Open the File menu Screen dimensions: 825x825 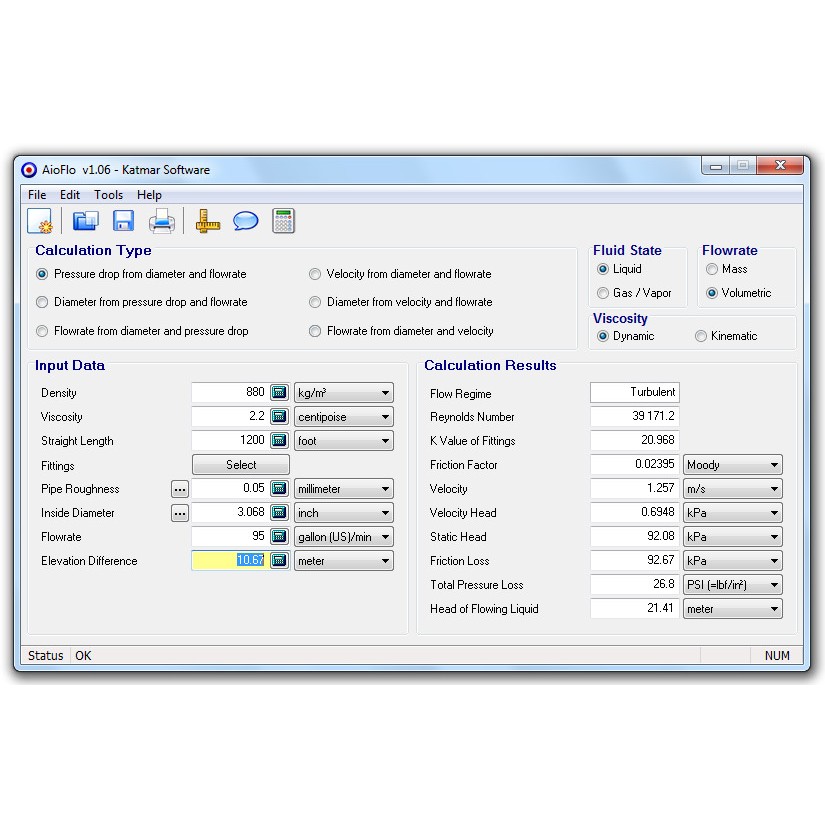coord(37,195)
